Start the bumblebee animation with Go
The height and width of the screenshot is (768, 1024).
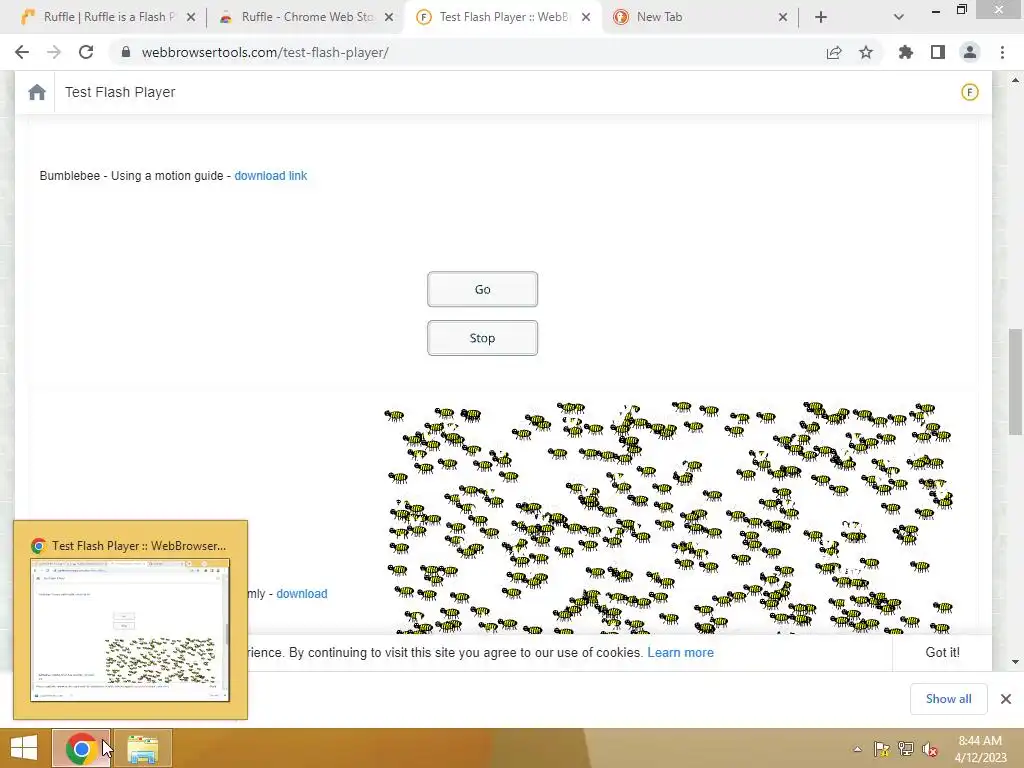tap(483, 289)
